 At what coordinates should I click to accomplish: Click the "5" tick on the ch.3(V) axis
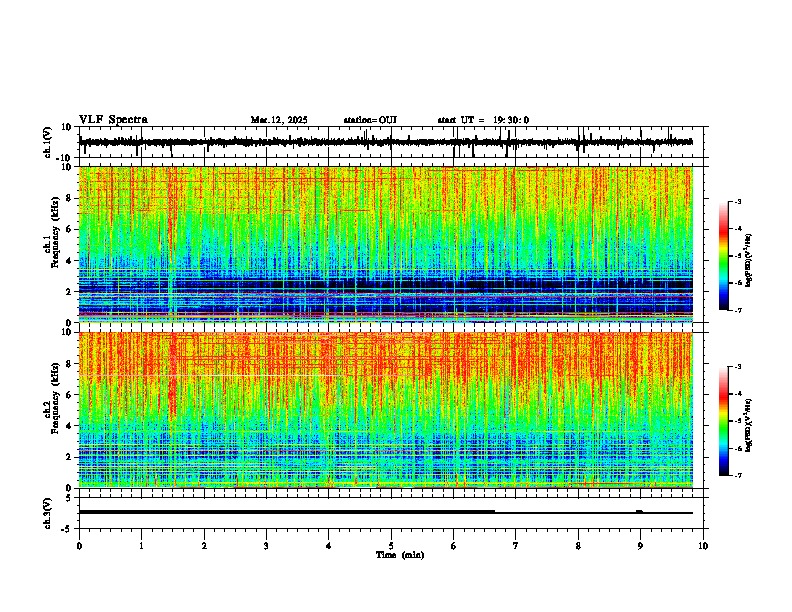point(69,497)
